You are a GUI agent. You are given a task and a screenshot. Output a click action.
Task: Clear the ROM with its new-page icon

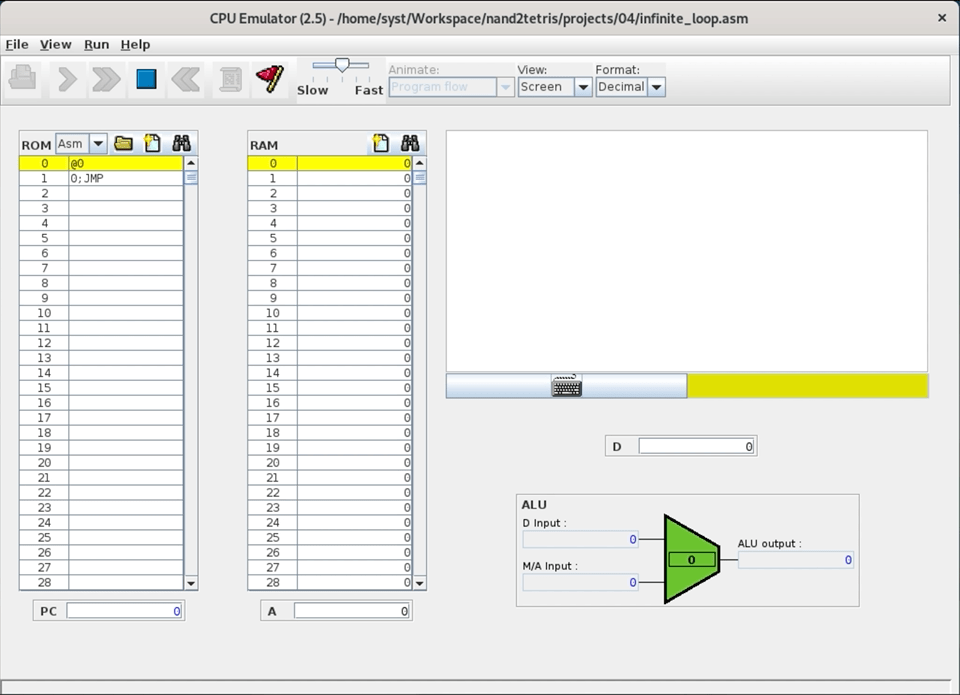pos(152,144)
